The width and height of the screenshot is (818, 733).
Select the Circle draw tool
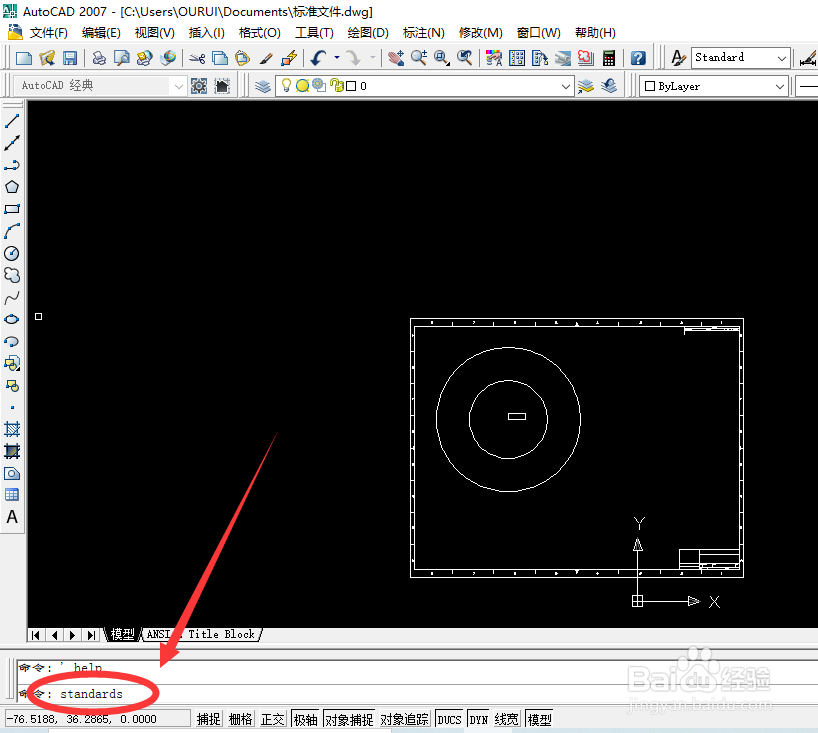click(x=12, y=253)
